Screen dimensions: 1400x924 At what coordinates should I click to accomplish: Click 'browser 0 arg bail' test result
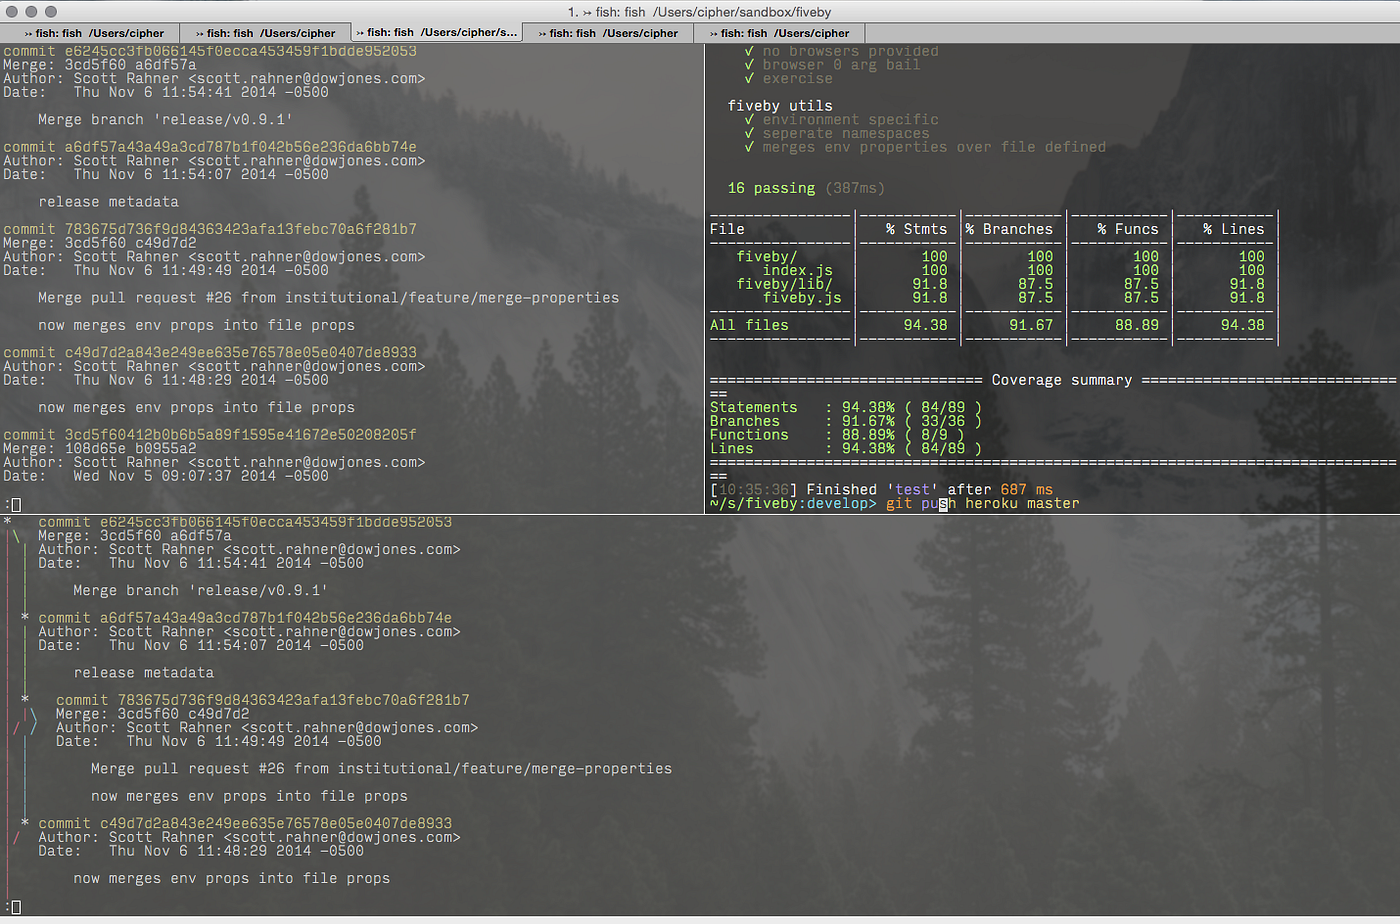pyautogui.click(x=841, y=65)
